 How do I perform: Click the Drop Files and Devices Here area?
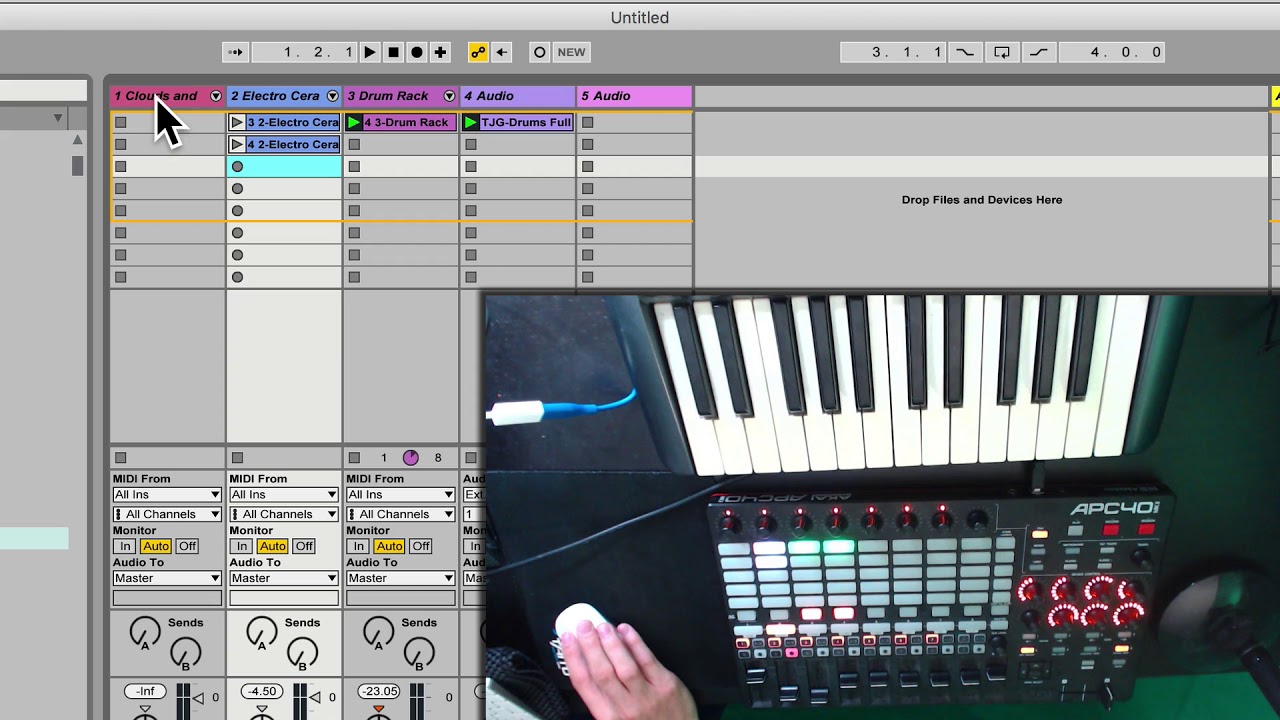pos(981,200)
